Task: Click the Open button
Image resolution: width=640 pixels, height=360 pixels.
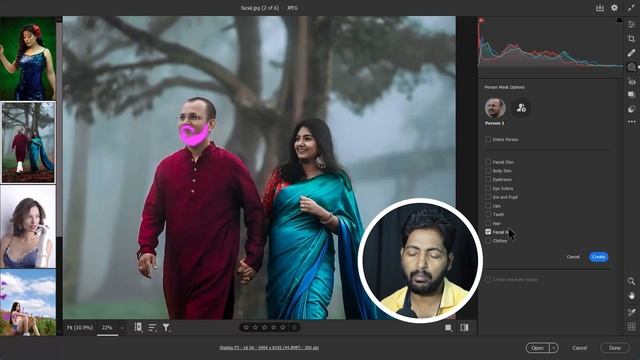Action: point(538,348)
